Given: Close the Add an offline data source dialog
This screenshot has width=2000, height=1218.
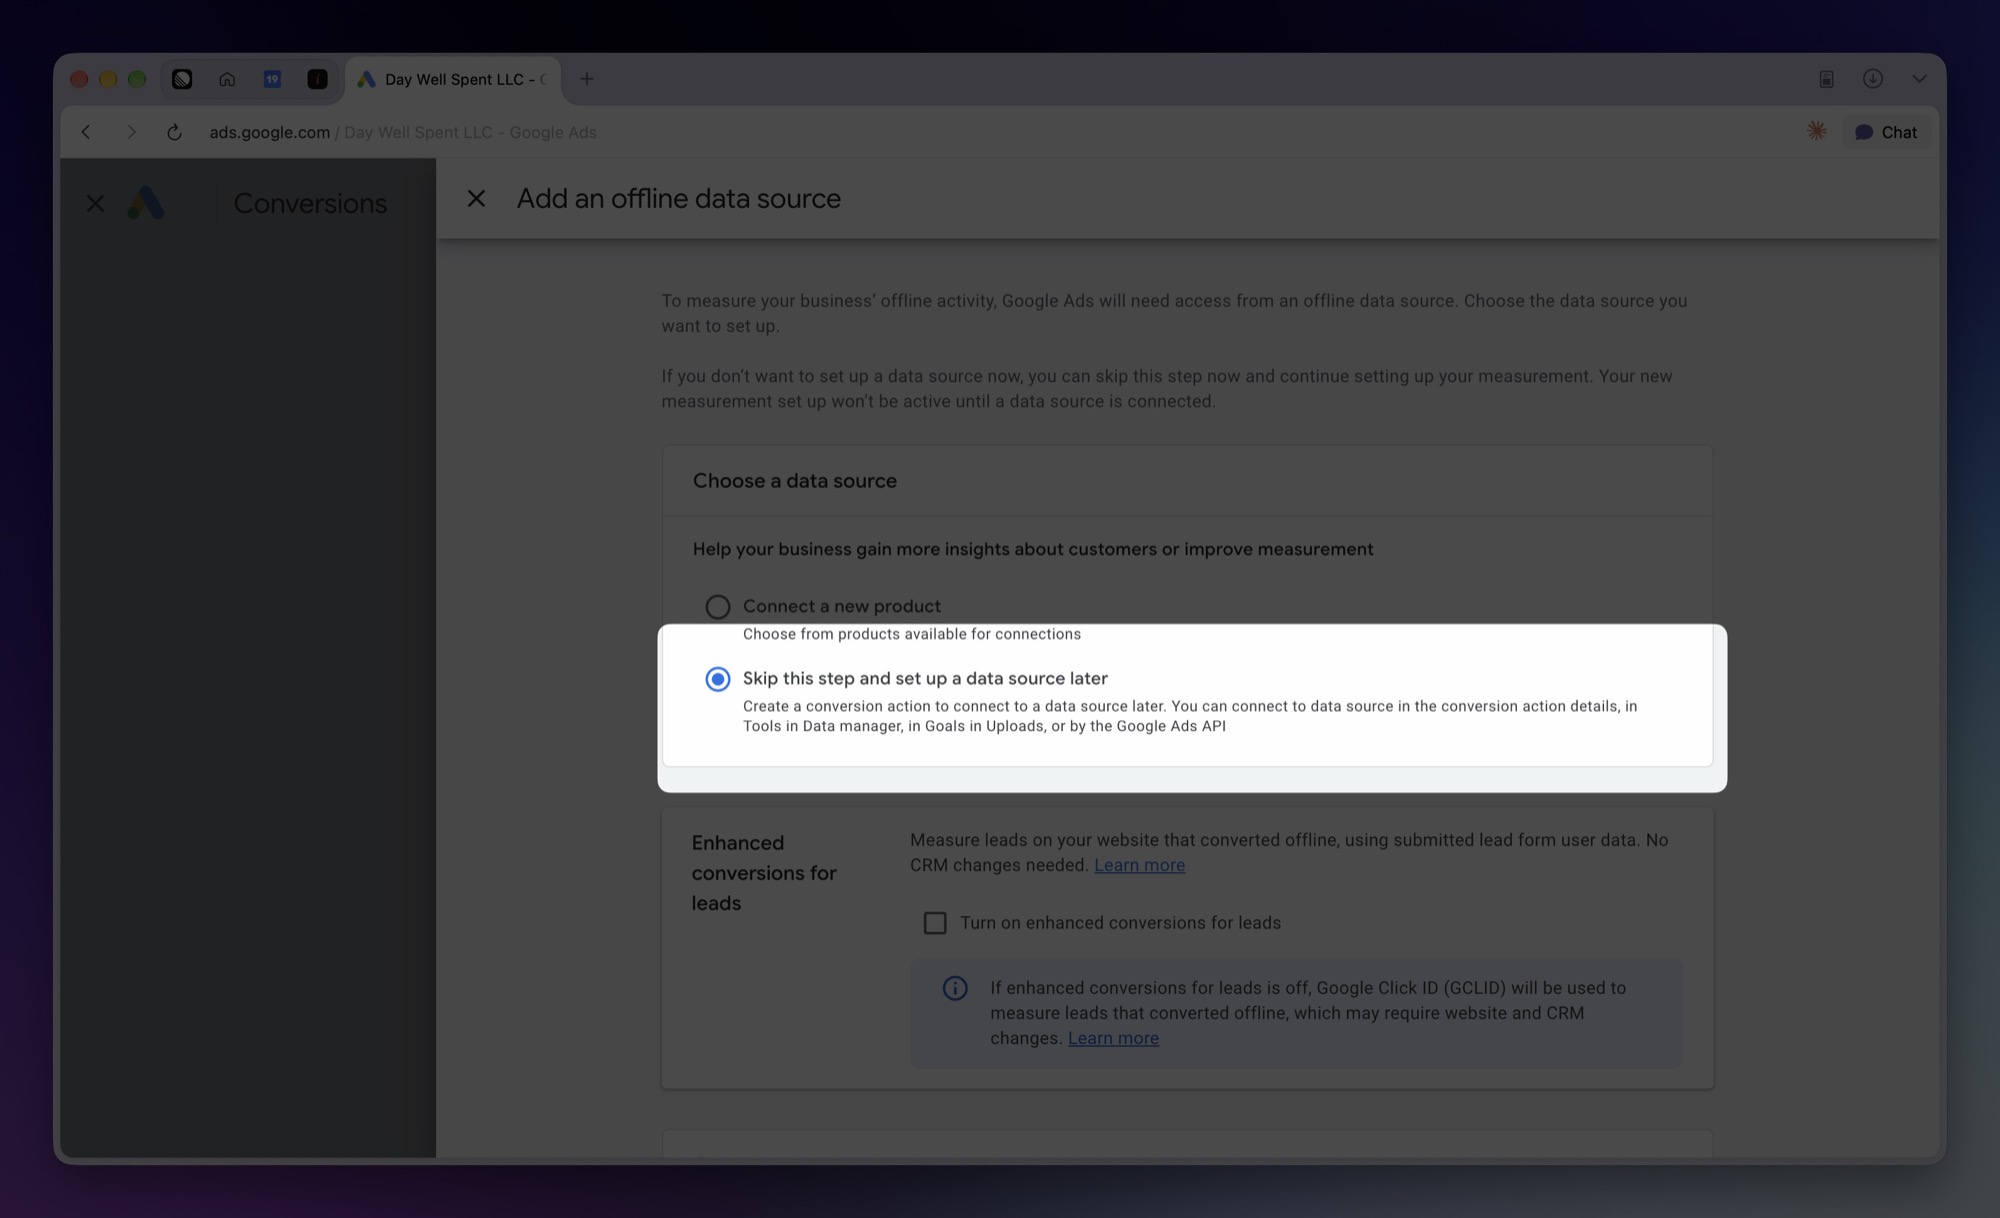Looking at the screenshot, I should [x=476, y=199].
